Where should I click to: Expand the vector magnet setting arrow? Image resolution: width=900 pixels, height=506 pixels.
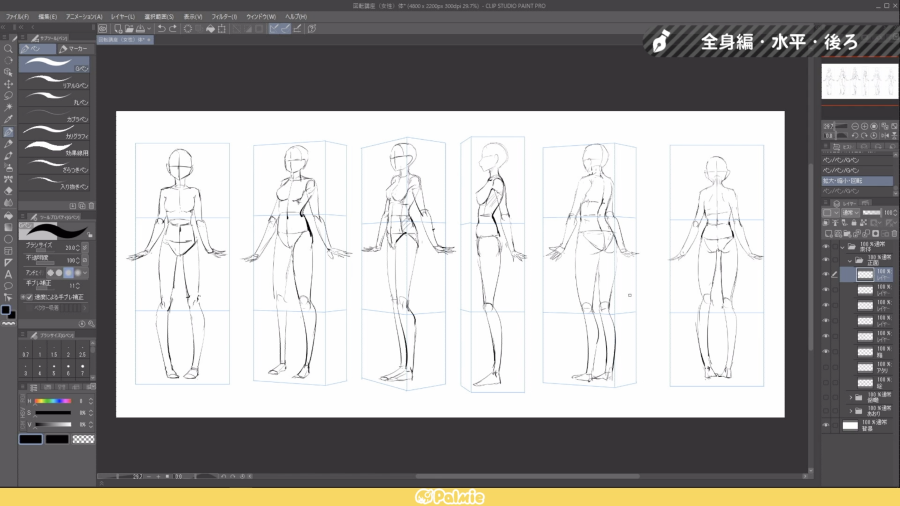pos(84,308)
